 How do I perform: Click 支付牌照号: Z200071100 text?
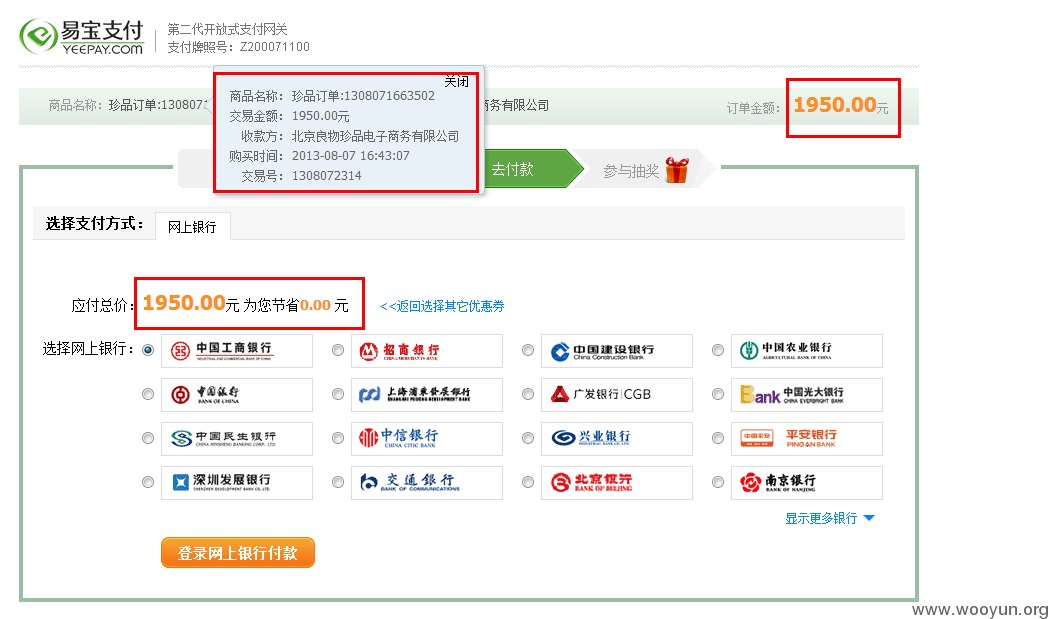pos(238,47)
